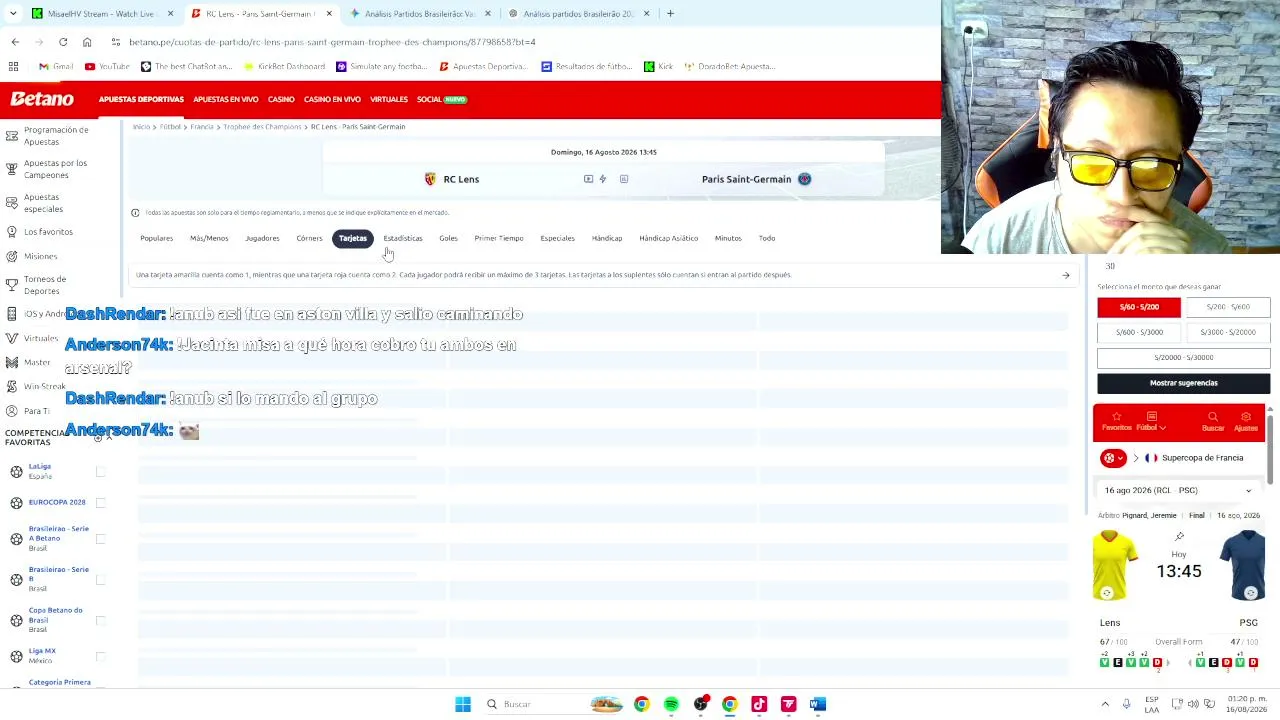This screenshot has height=720, width=1280.
Task: Select the S/20000 - S/30000 amount option
Action: (1183, 357)
